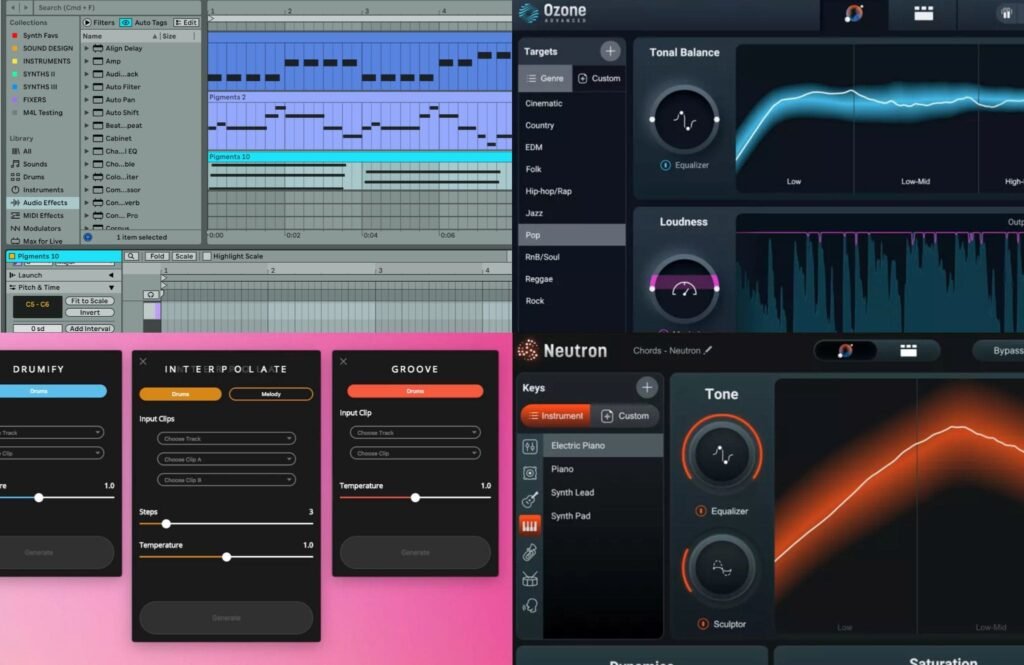Image resolution: width=1024 pixels, height=665 pixels.
Task: Click the Edit button in browser header
Action: coord(186,22)
